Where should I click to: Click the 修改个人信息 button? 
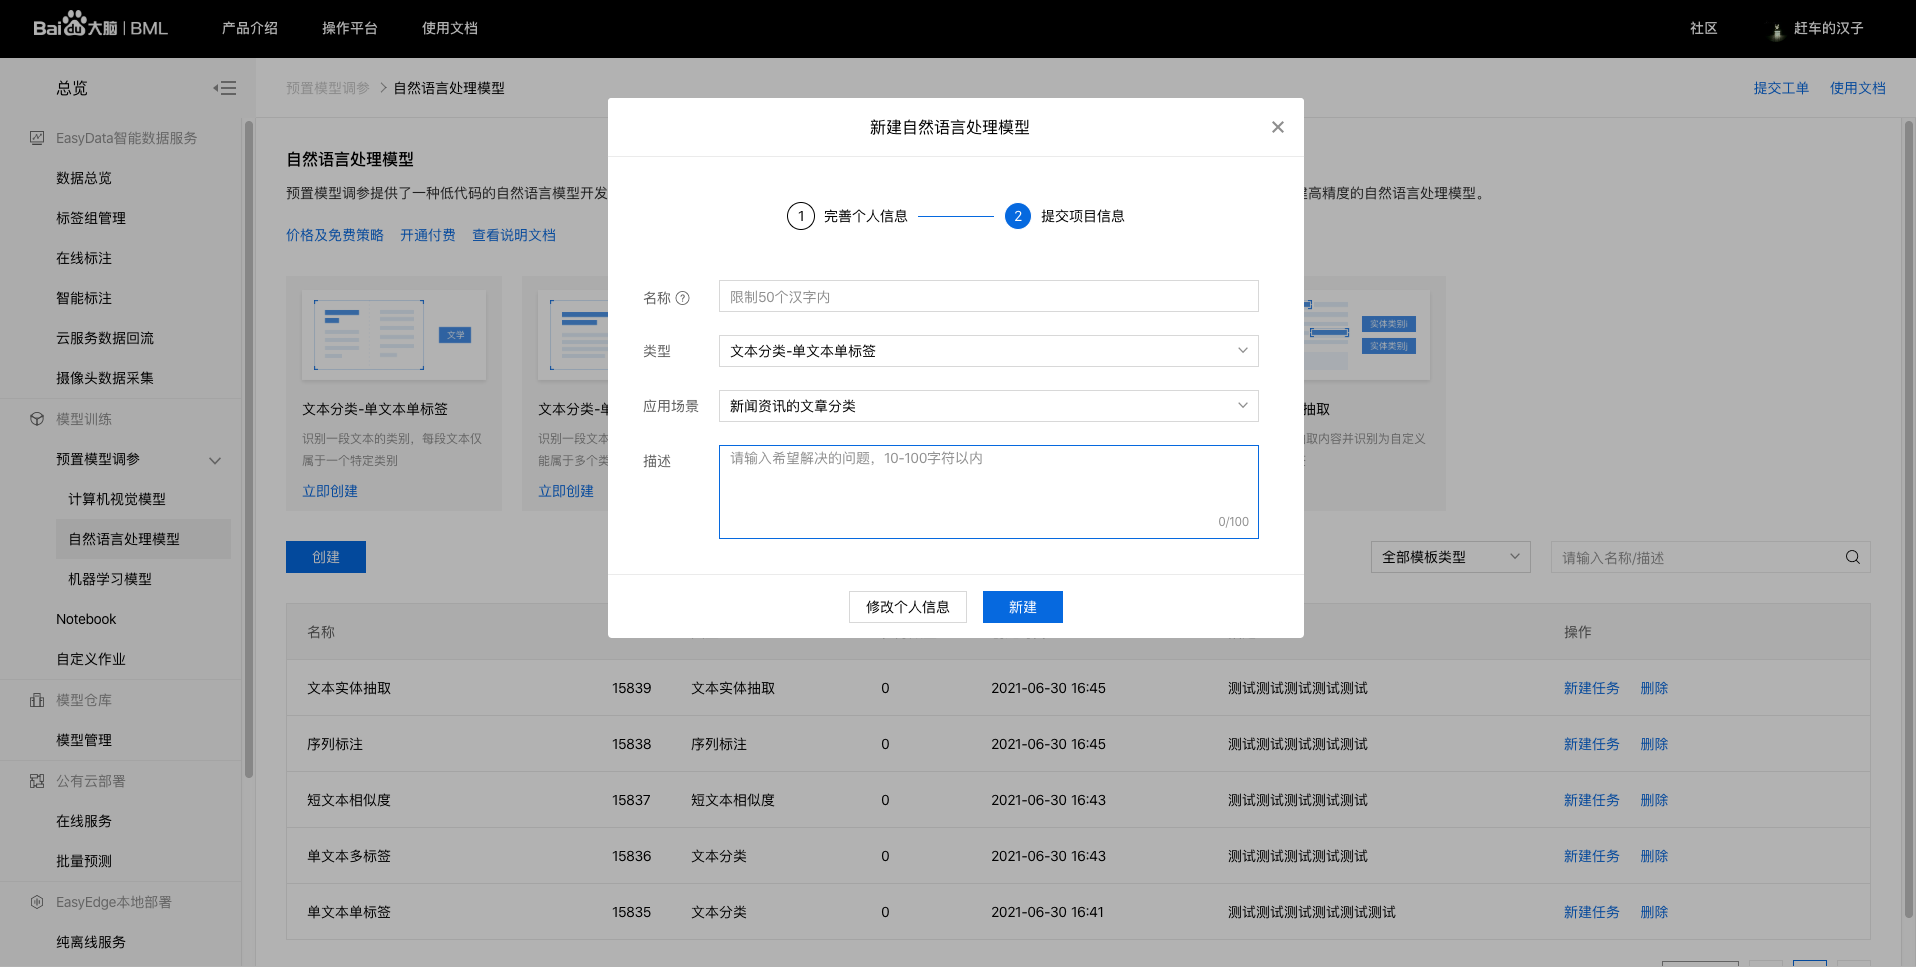[907, 607]
